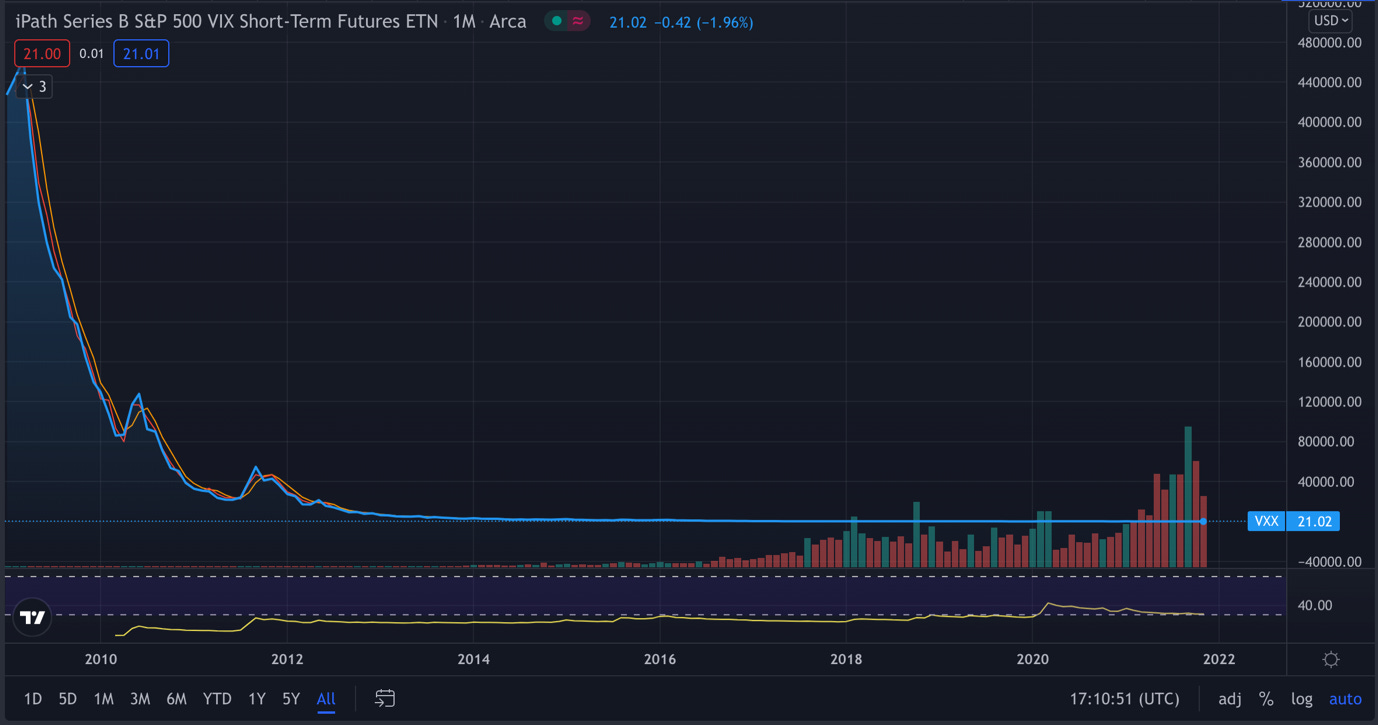
Task: Click the pink approximate-data wave icon
Action: tap(578, 21)
